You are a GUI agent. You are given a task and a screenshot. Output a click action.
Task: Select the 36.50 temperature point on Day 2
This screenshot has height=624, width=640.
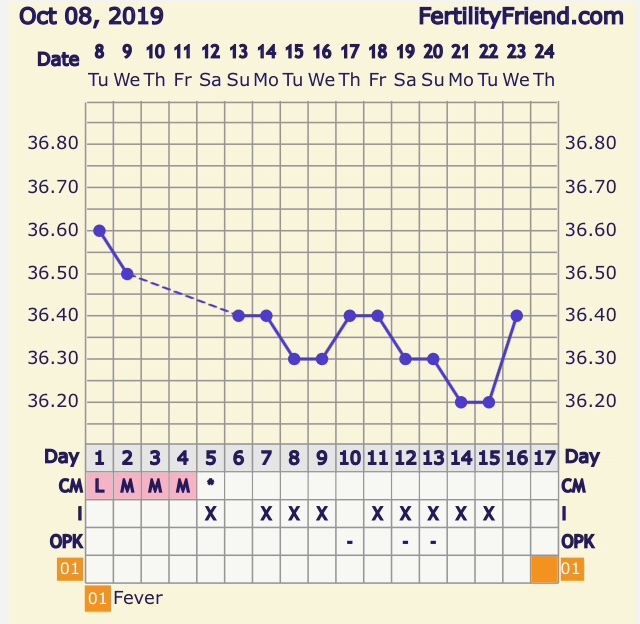(127, 273)
